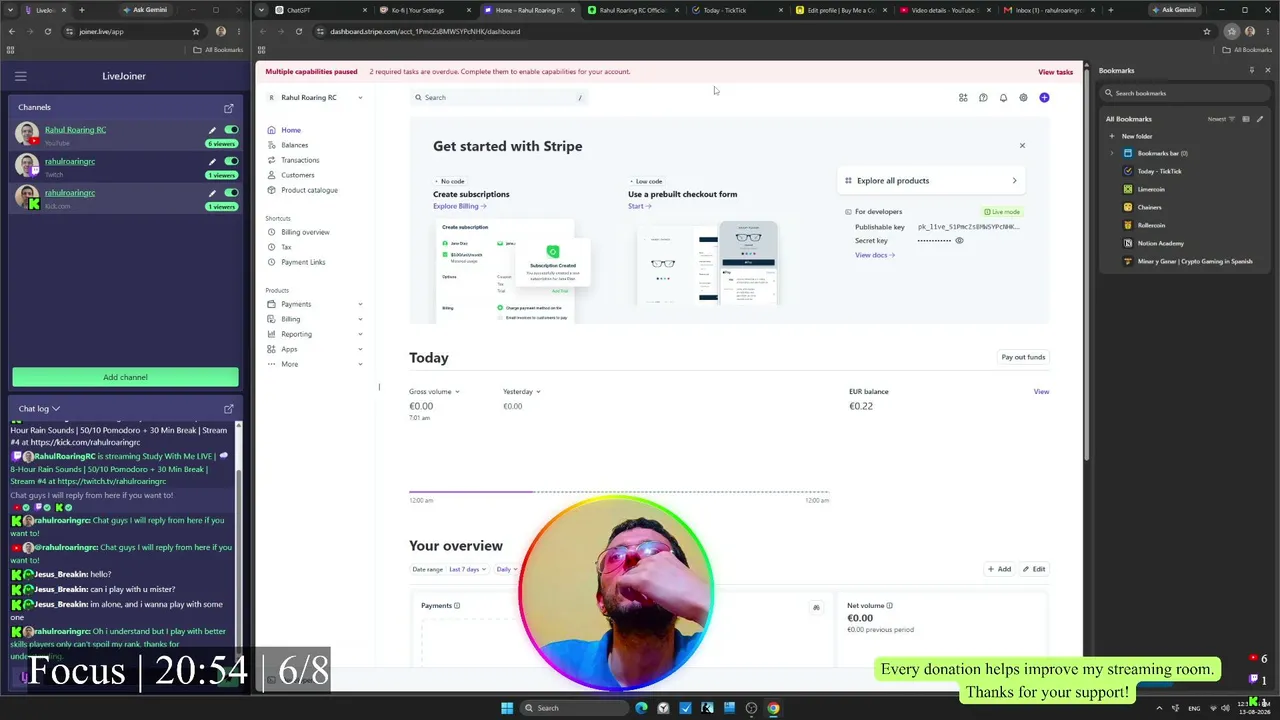
Task: Open Stripe settings gear
Action: (x=1023, y=98)
